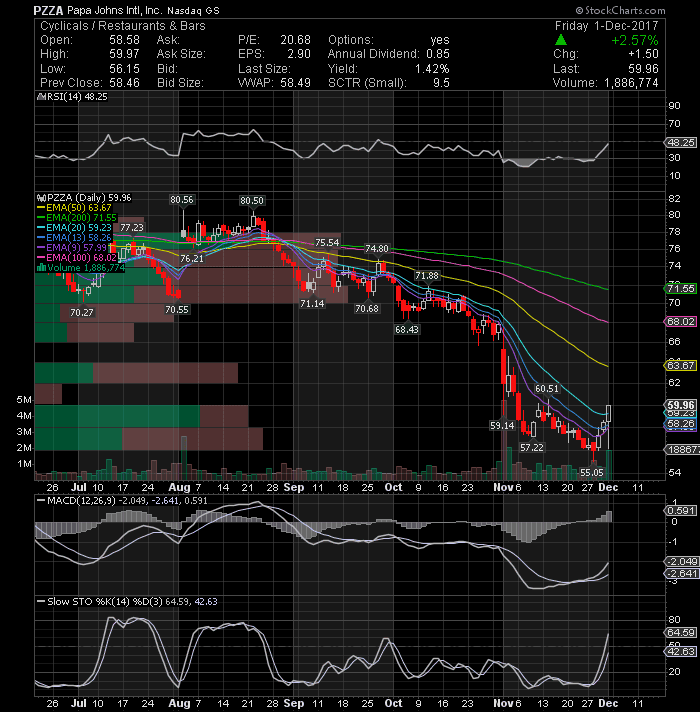This screenshot has height=712, width=700.
Task: Click the volume bars icon in the legend
Action: [41, 268]
